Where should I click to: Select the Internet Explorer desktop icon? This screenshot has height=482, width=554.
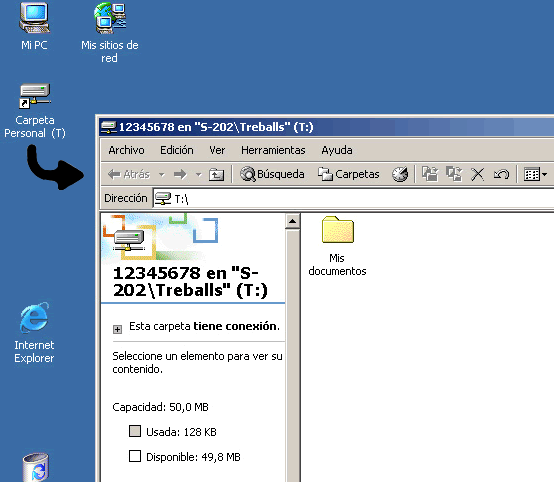34,333
